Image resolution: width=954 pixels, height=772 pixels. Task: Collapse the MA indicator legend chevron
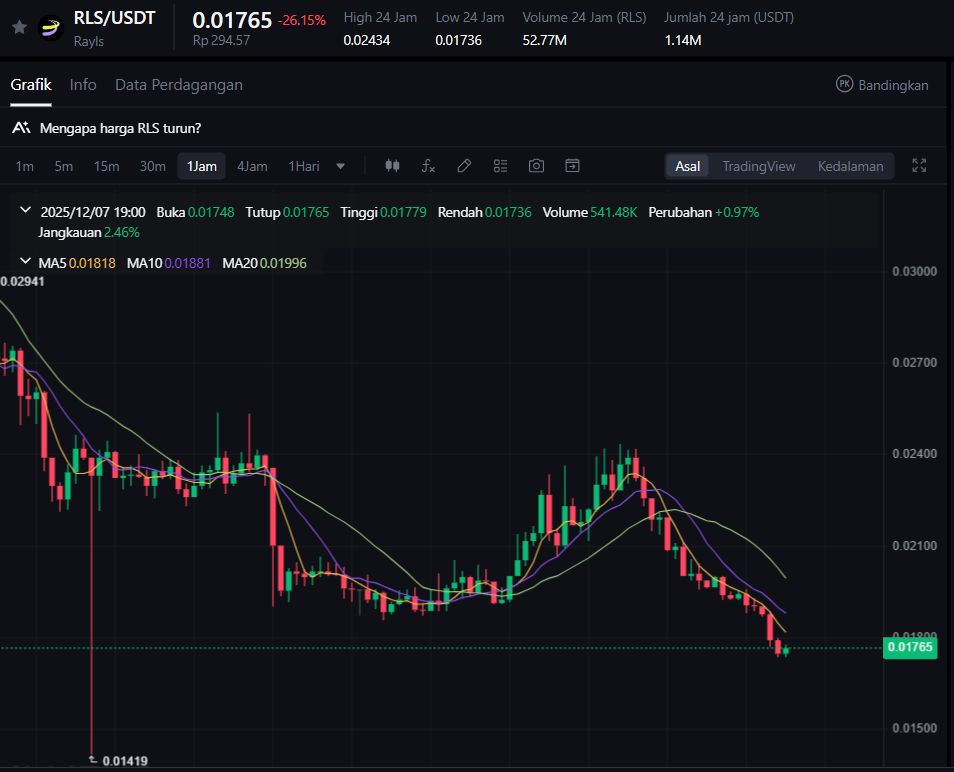pyautogui.click(x=25, y=262)
